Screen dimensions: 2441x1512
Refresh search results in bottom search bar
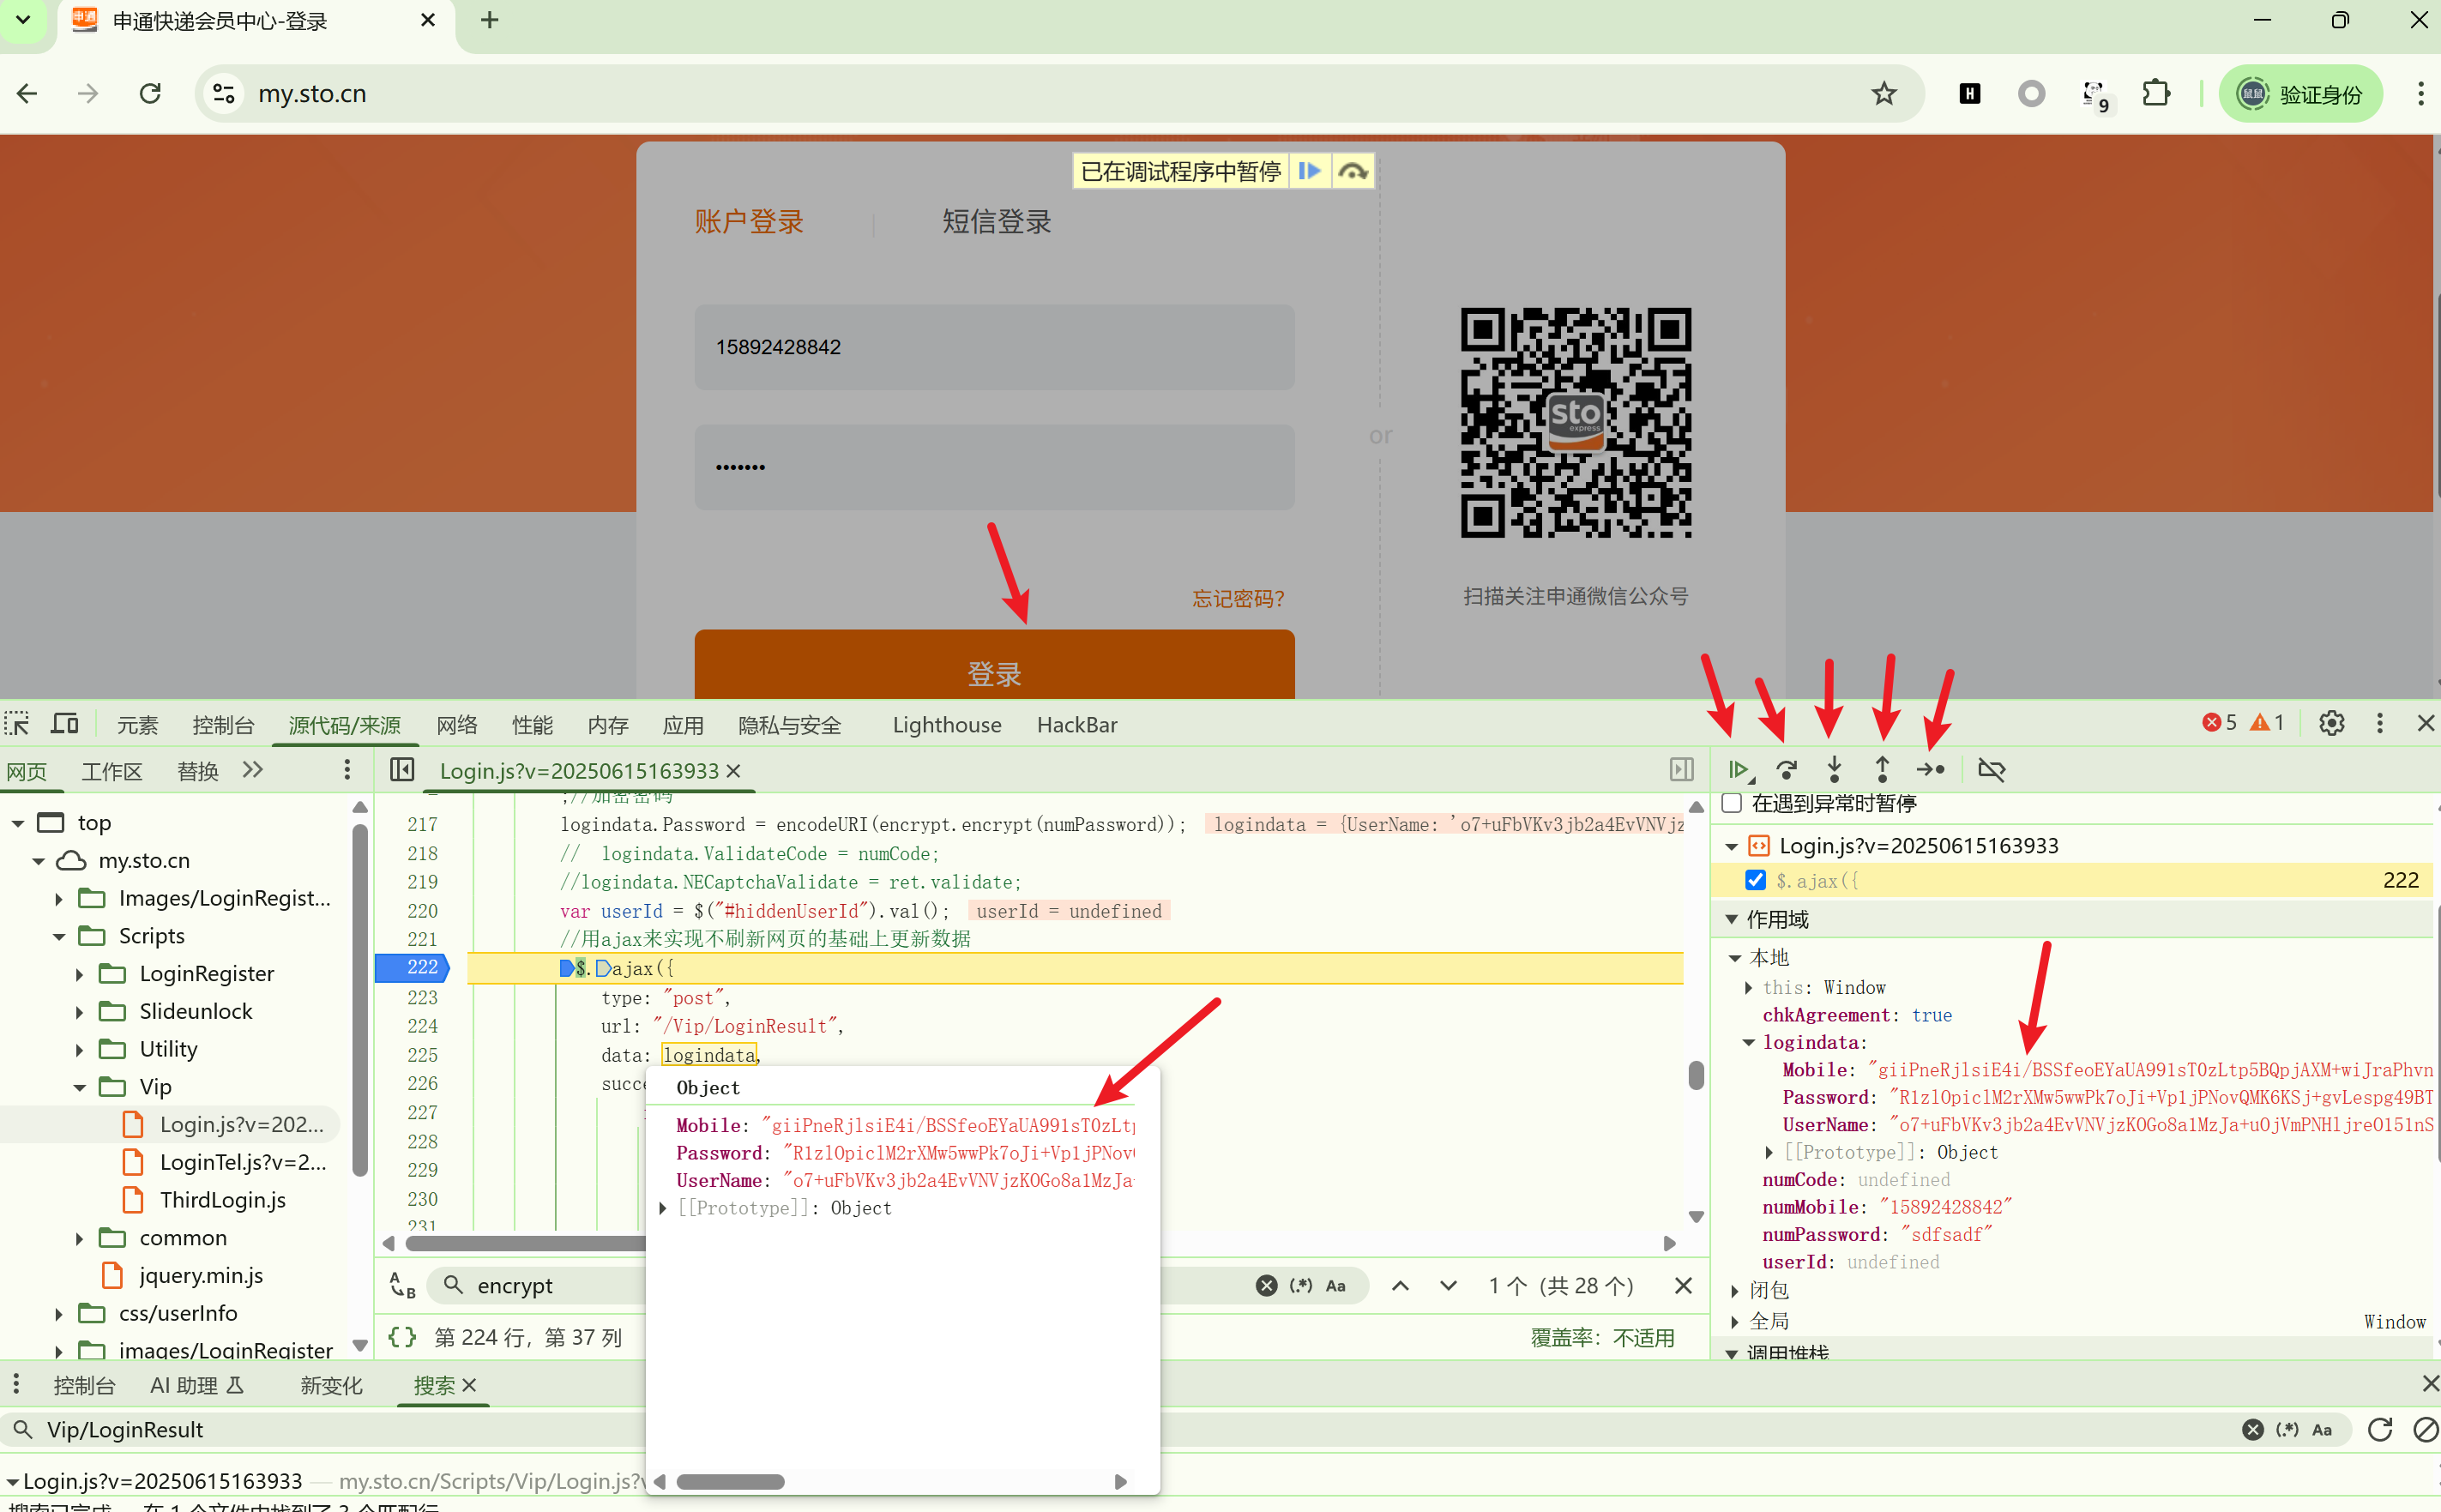[2381, 1430]
